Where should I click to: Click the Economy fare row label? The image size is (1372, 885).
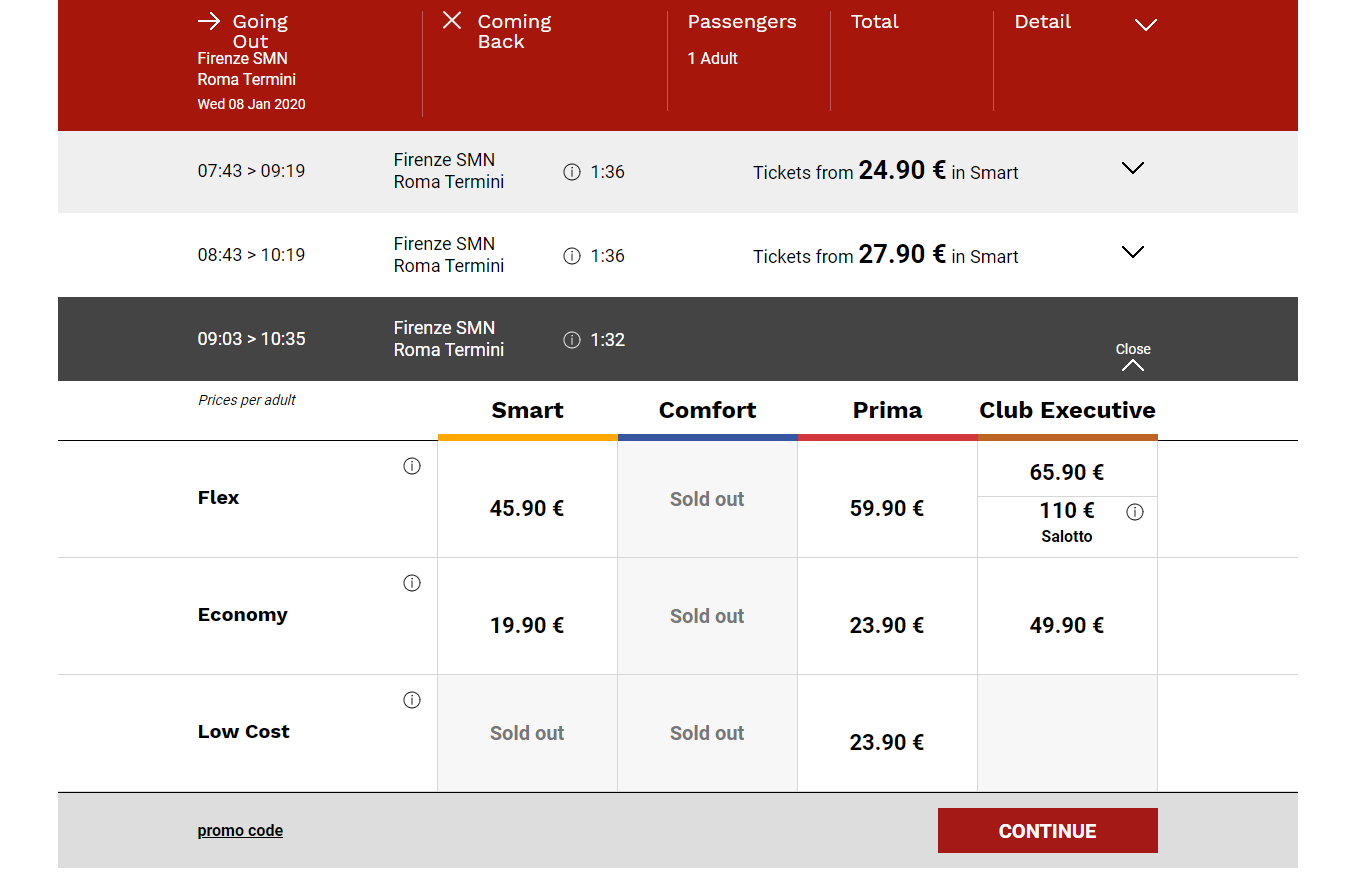coord(243,615)
